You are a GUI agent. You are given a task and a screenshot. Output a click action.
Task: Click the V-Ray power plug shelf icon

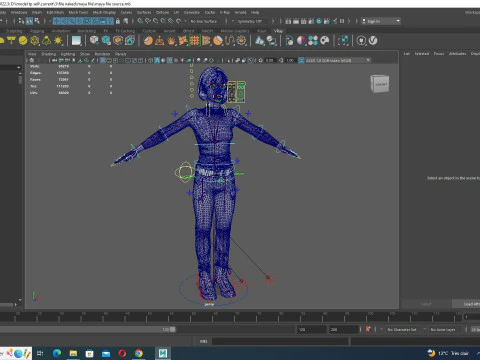(361, 41)
